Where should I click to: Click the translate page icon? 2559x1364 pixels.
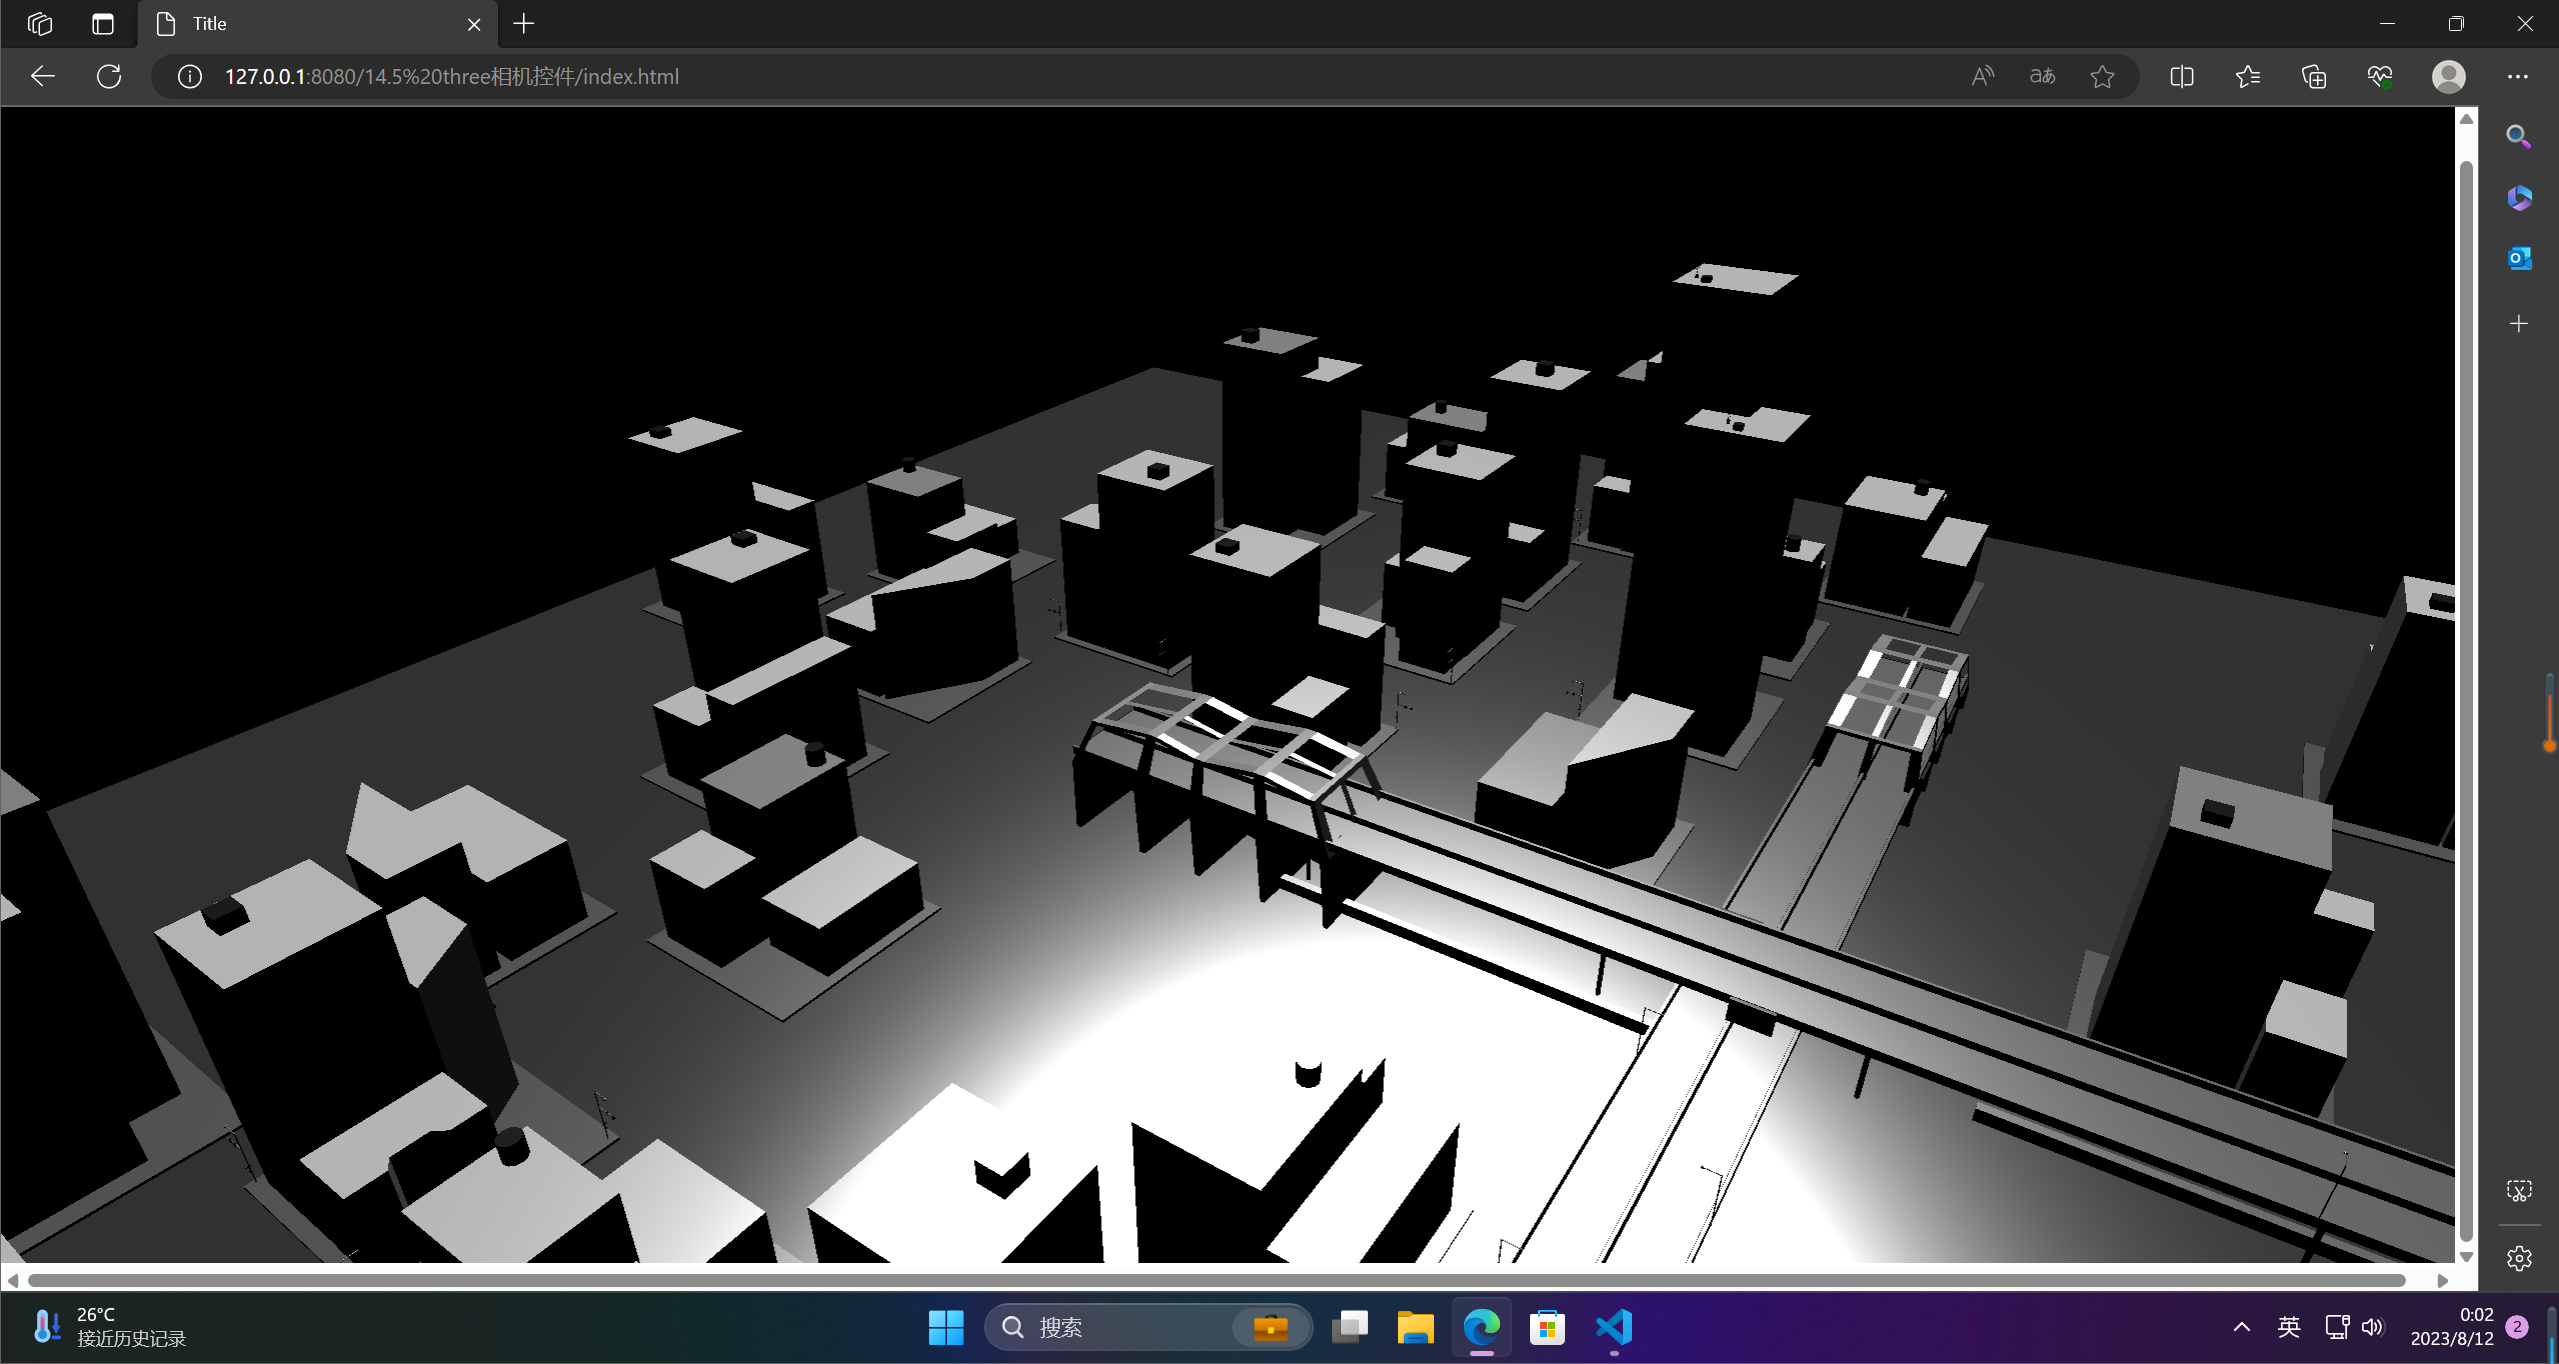coord(2042,76)
